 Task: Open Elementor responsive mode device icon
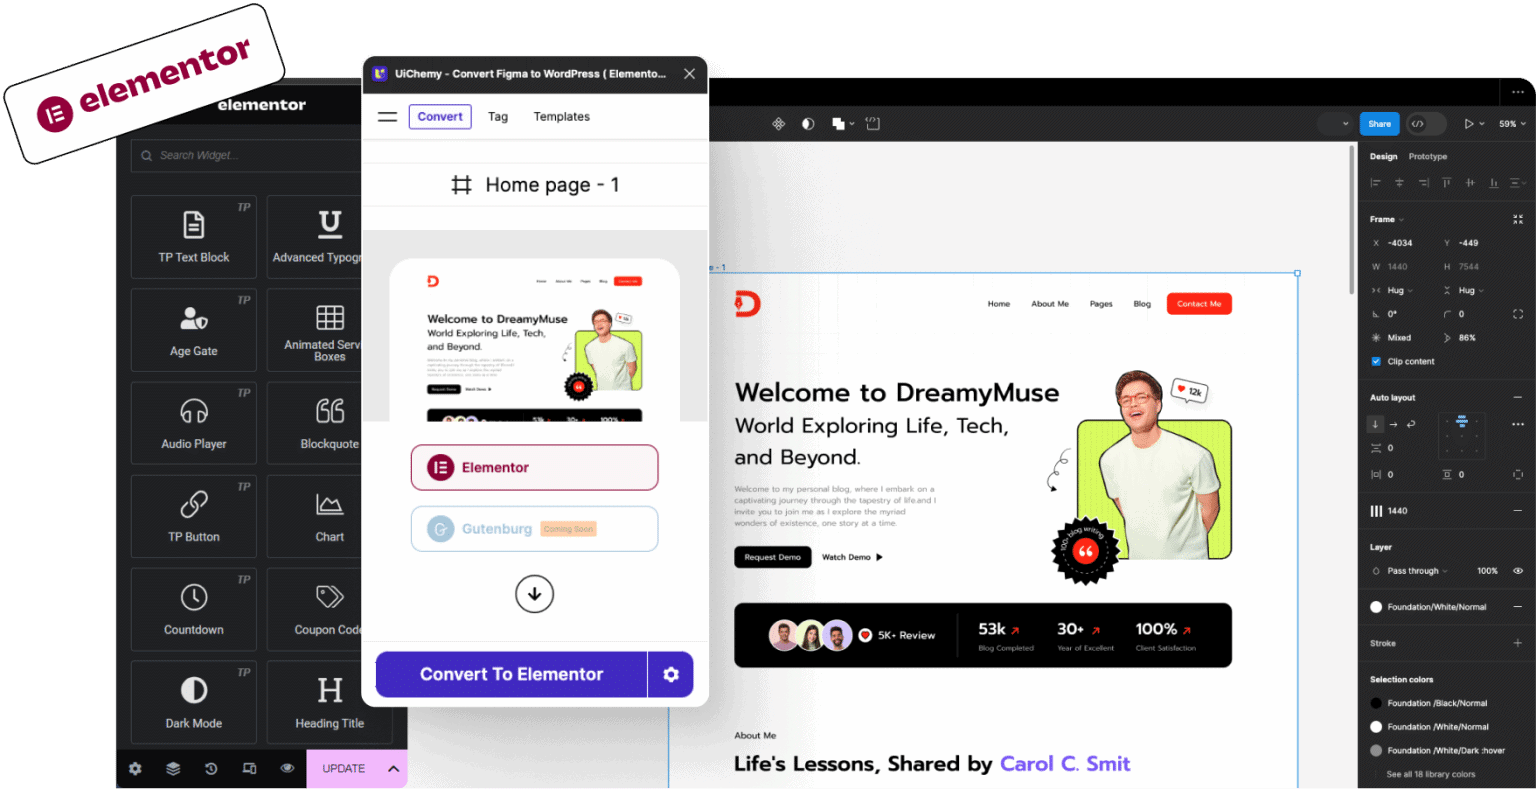point(248,768)
